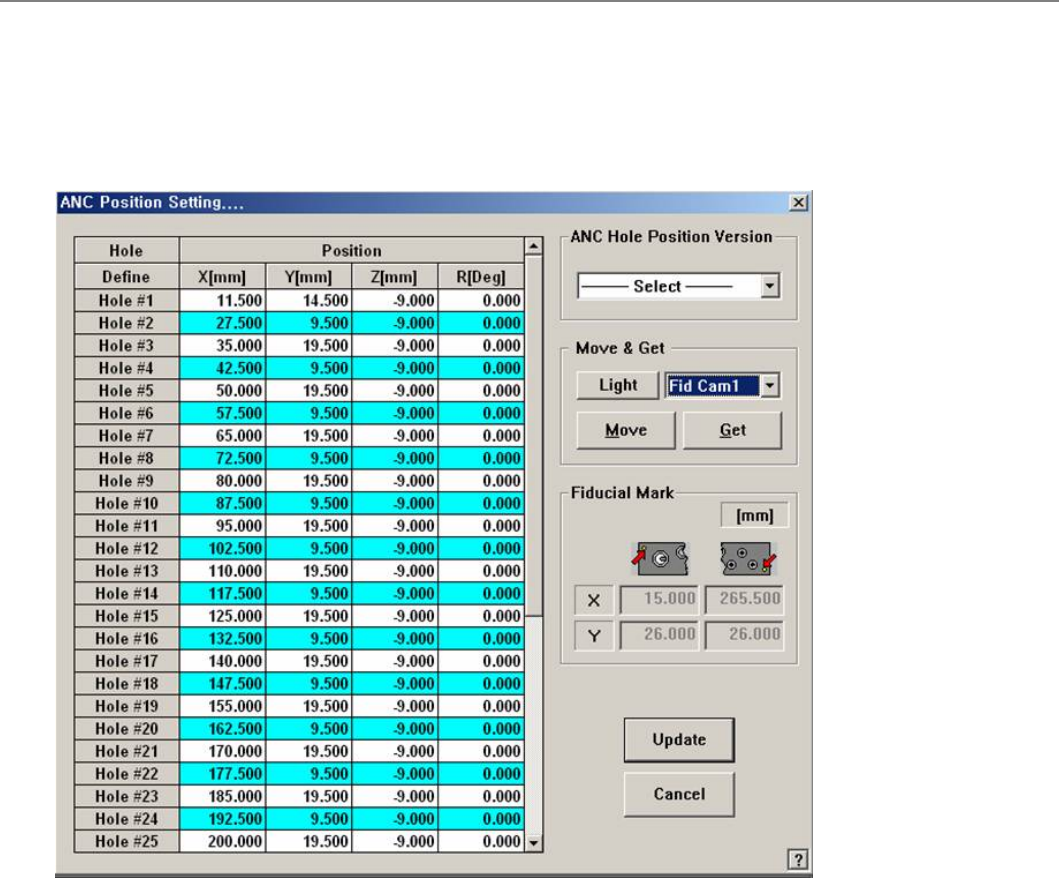Click X cell 50.000 of Hole #5
Screen dimensions: 1059x878
pyautogui.click(x=222, y=390)
